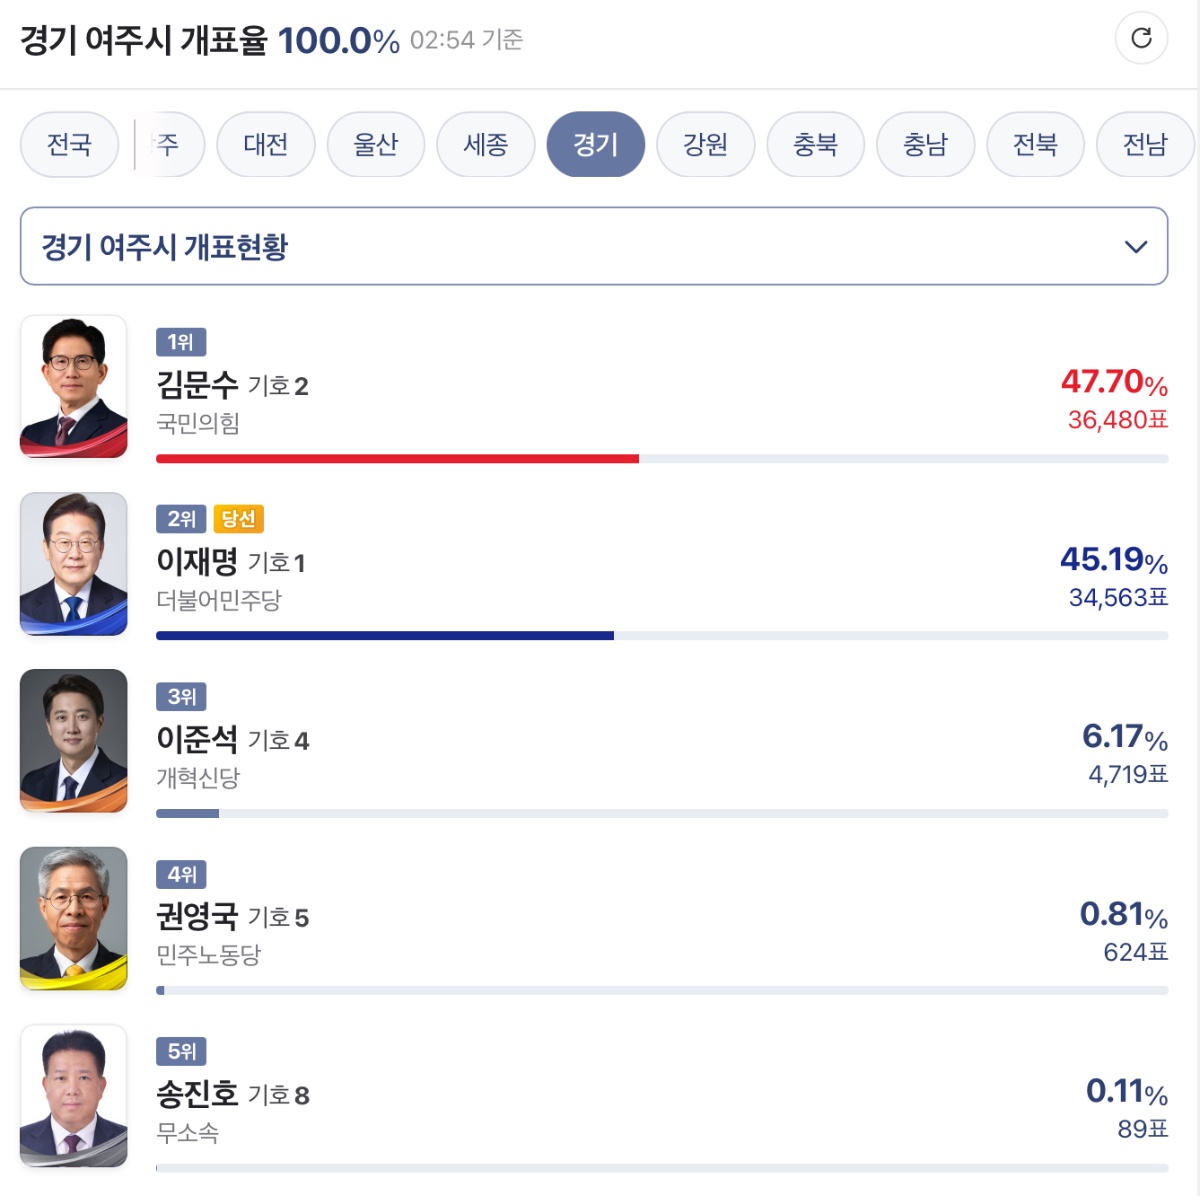The height and width of the screenshot is (1196, 1200).
Task: Switch to the 충북 tab
Action: [816, 145]
